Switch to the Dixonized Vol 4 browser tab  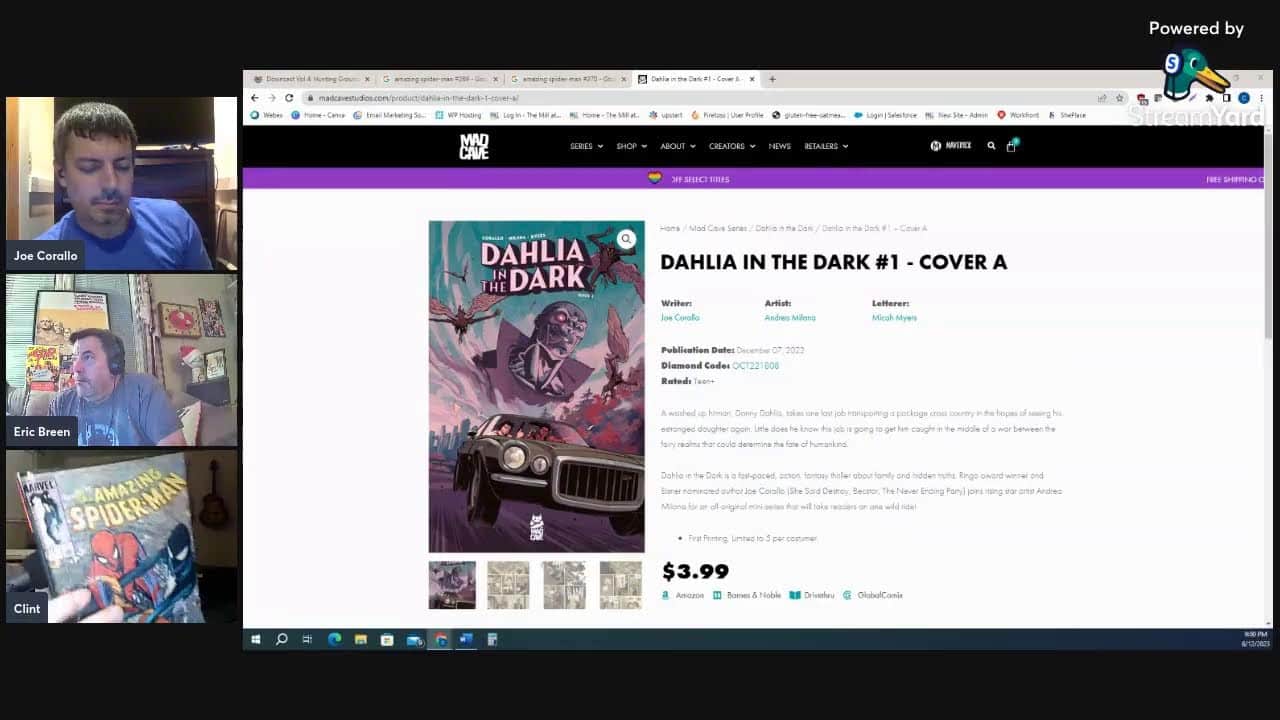[x=308, y=79]
